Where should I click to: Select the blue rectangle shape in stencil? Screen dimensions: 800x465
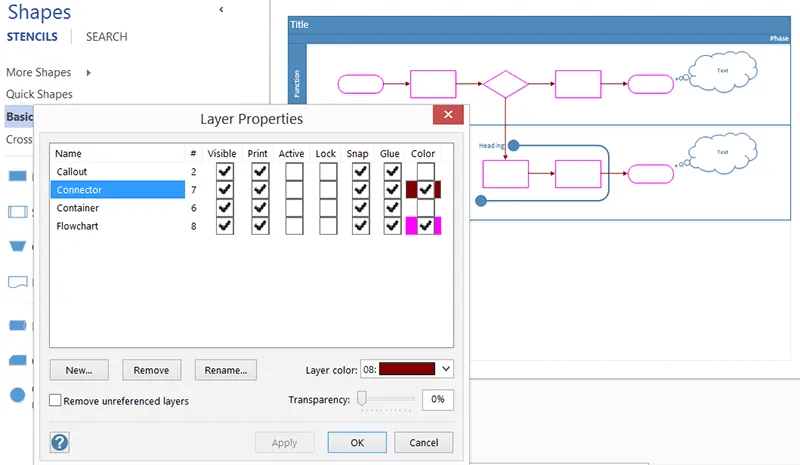click(x=18, y=176)
